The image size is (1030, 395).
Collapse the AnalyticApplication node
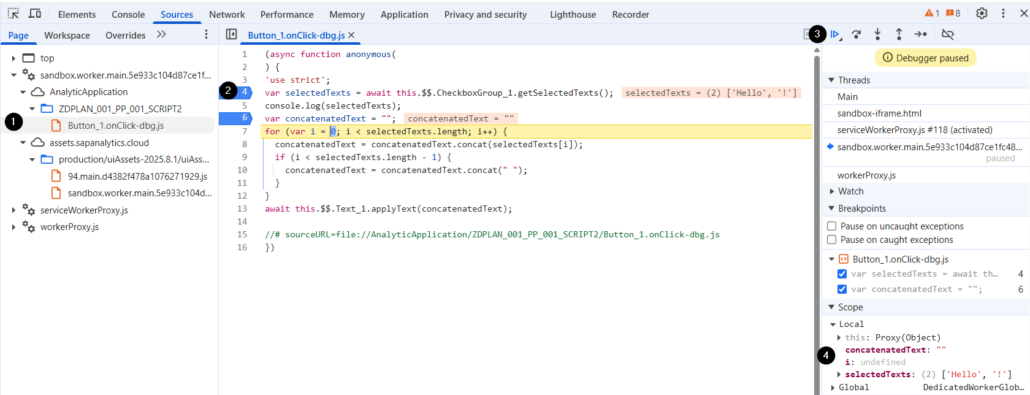click(x=22, y=92)
